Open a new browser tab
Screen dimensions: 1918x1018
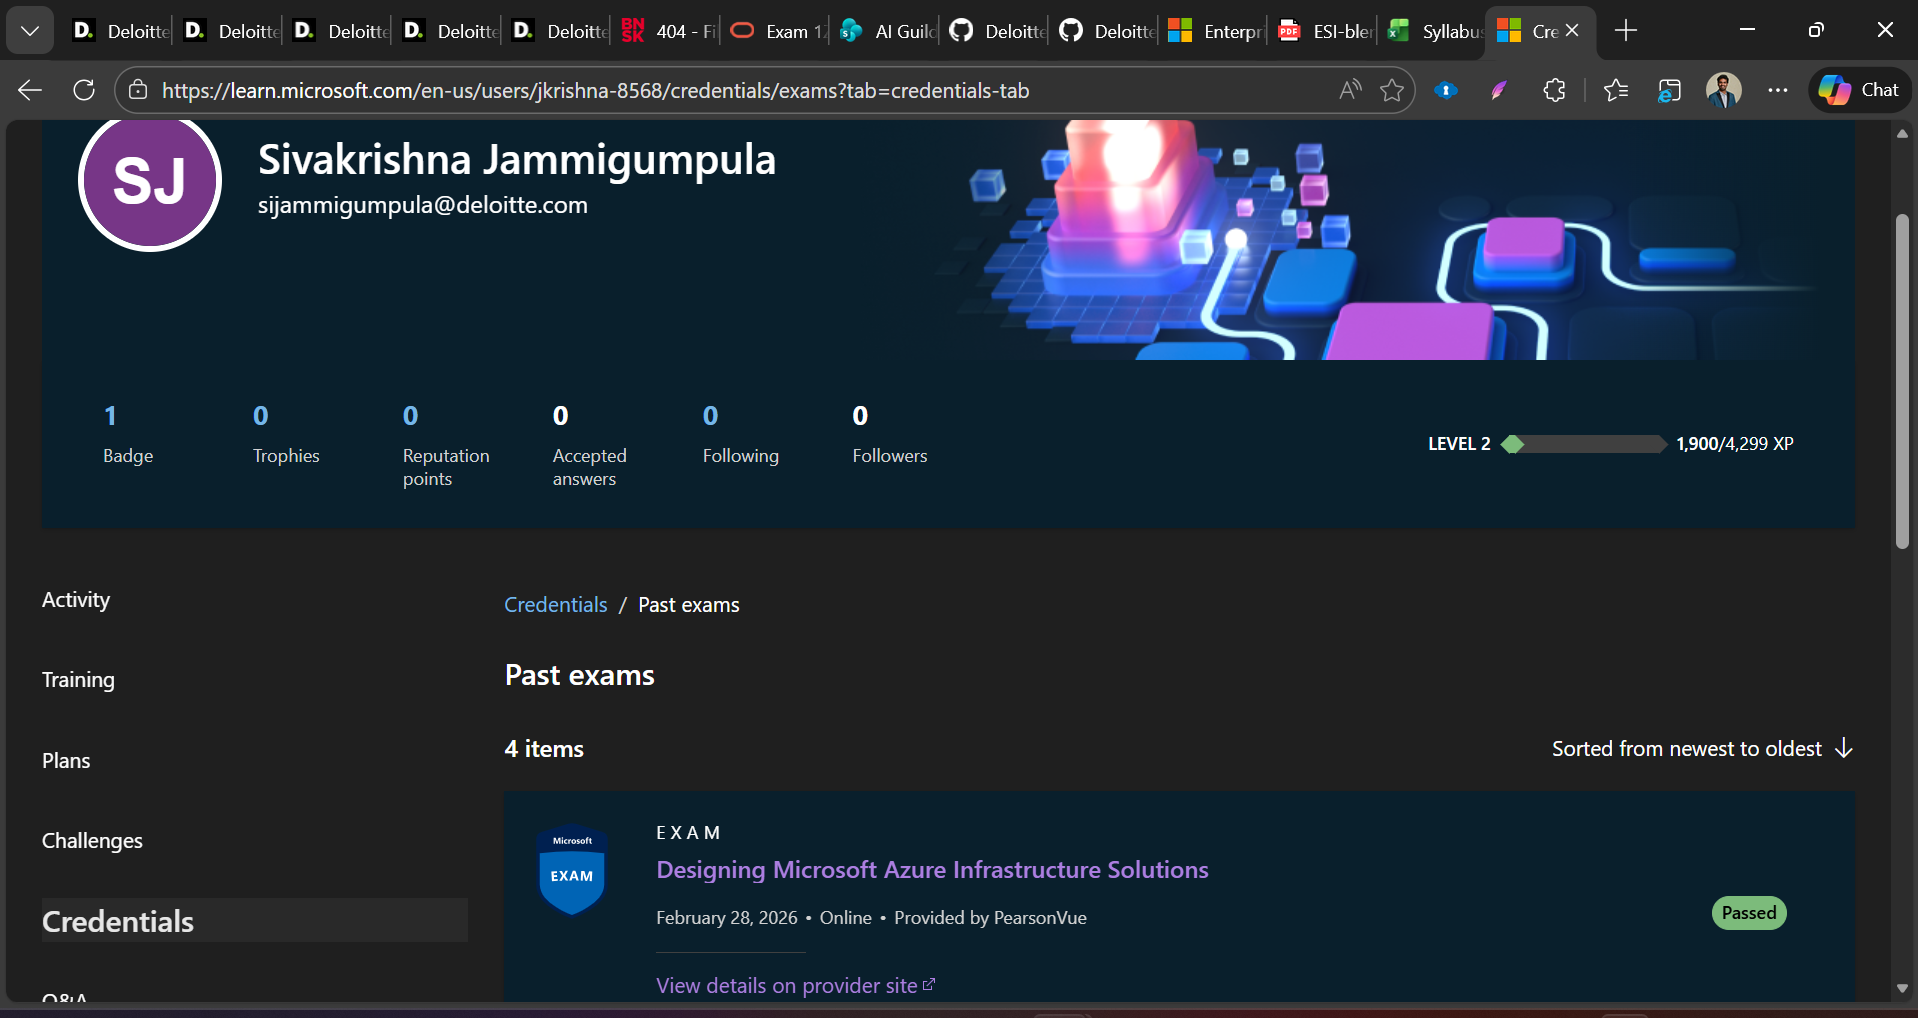tap(1626, 31)
